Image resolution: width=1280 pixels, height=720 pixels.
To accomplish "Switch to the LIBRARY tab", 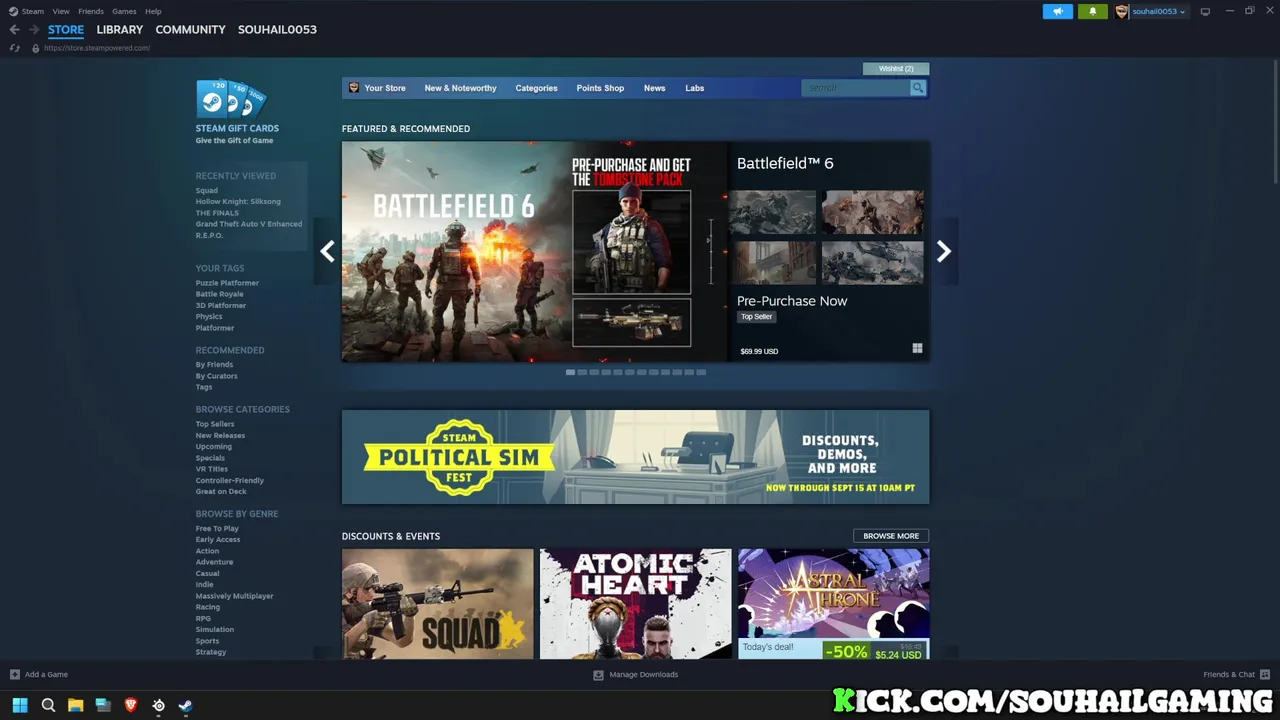I will coord(120,30).
